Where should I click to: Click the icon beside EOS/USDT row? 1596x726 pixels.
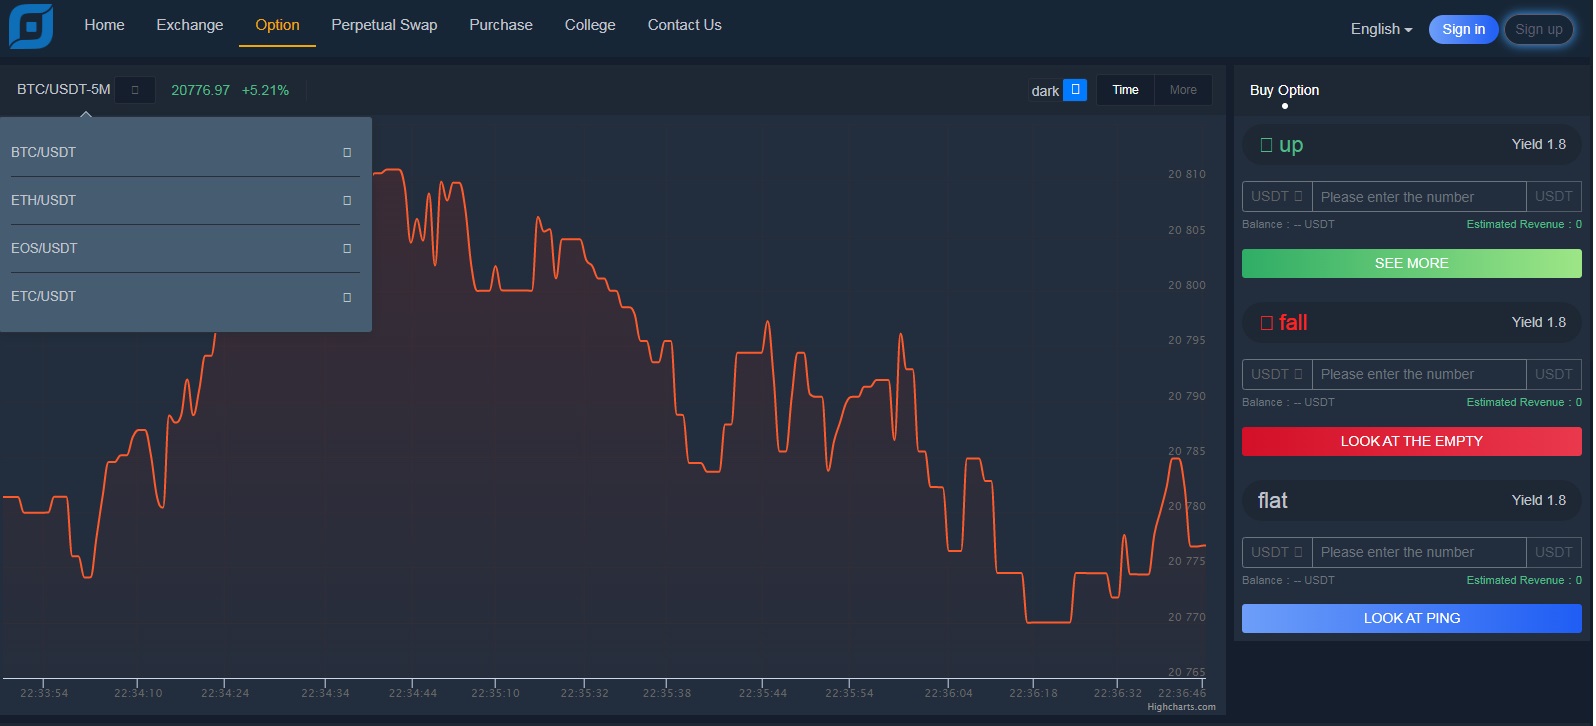[x=347, y=249]
